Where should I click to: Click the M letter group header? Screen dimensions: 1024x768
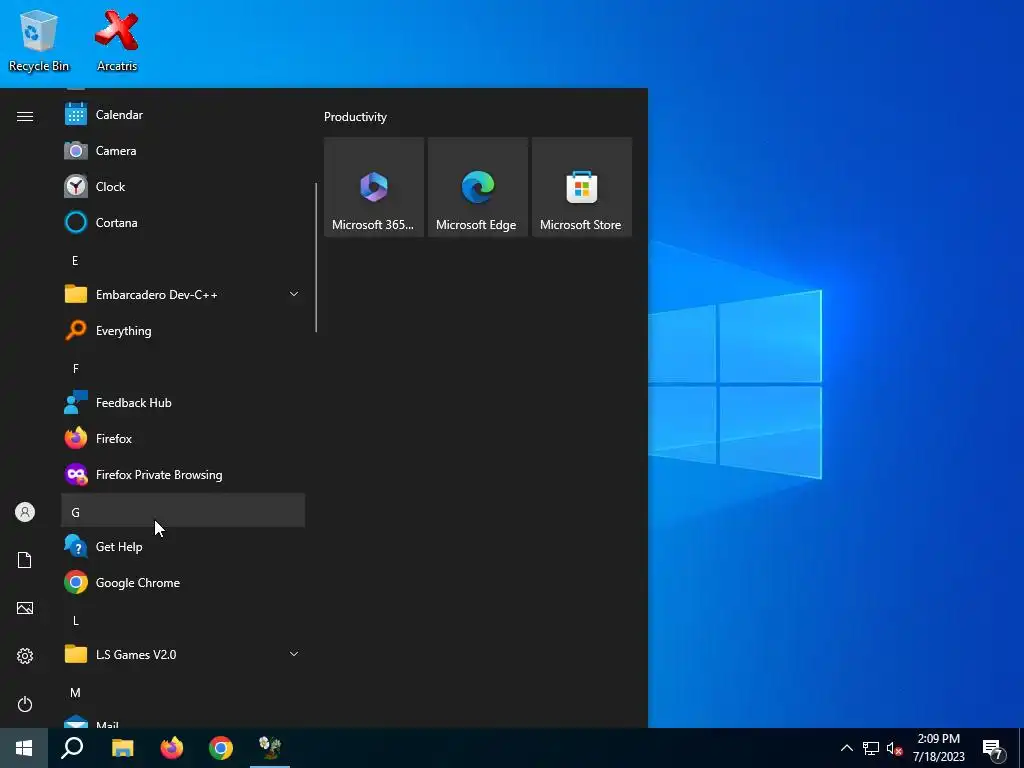[183, 692]
